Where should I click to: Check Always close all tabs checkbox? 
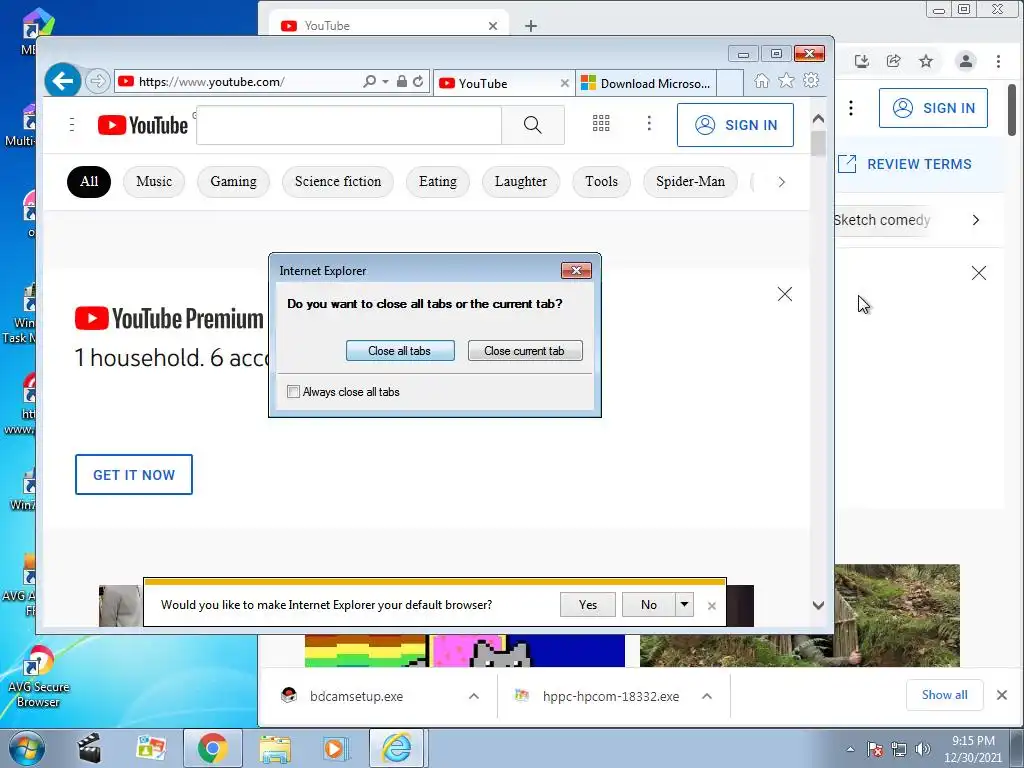pos(293,392)
